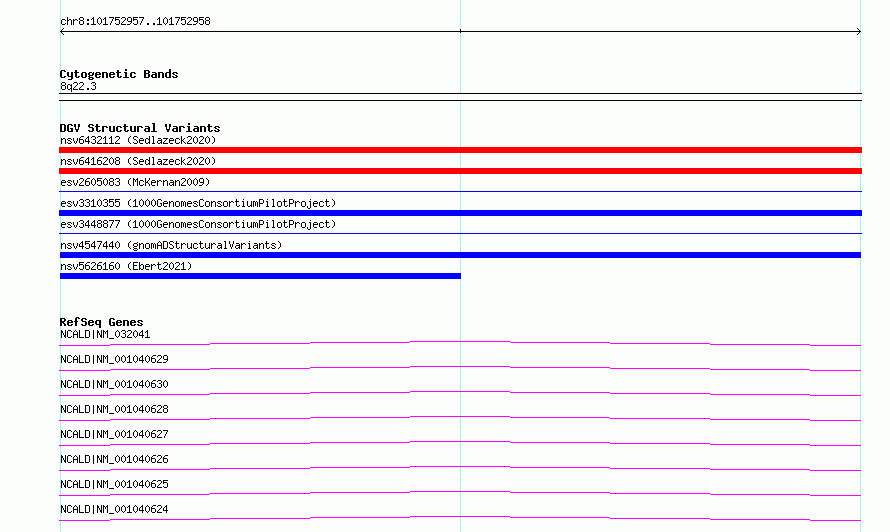The image size is (890, 532).
Task: Click the magenta line for NM_032041
Action: coord(460,344)
